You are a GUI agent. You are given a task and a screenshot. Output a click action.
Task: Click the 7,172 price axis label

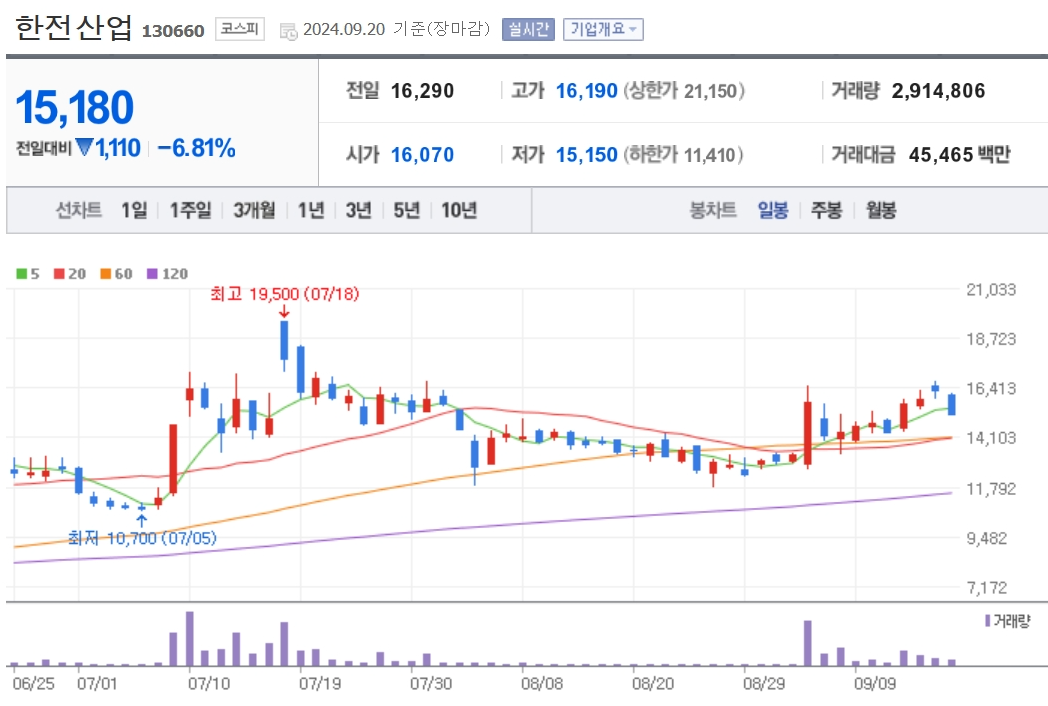(987, 588)
